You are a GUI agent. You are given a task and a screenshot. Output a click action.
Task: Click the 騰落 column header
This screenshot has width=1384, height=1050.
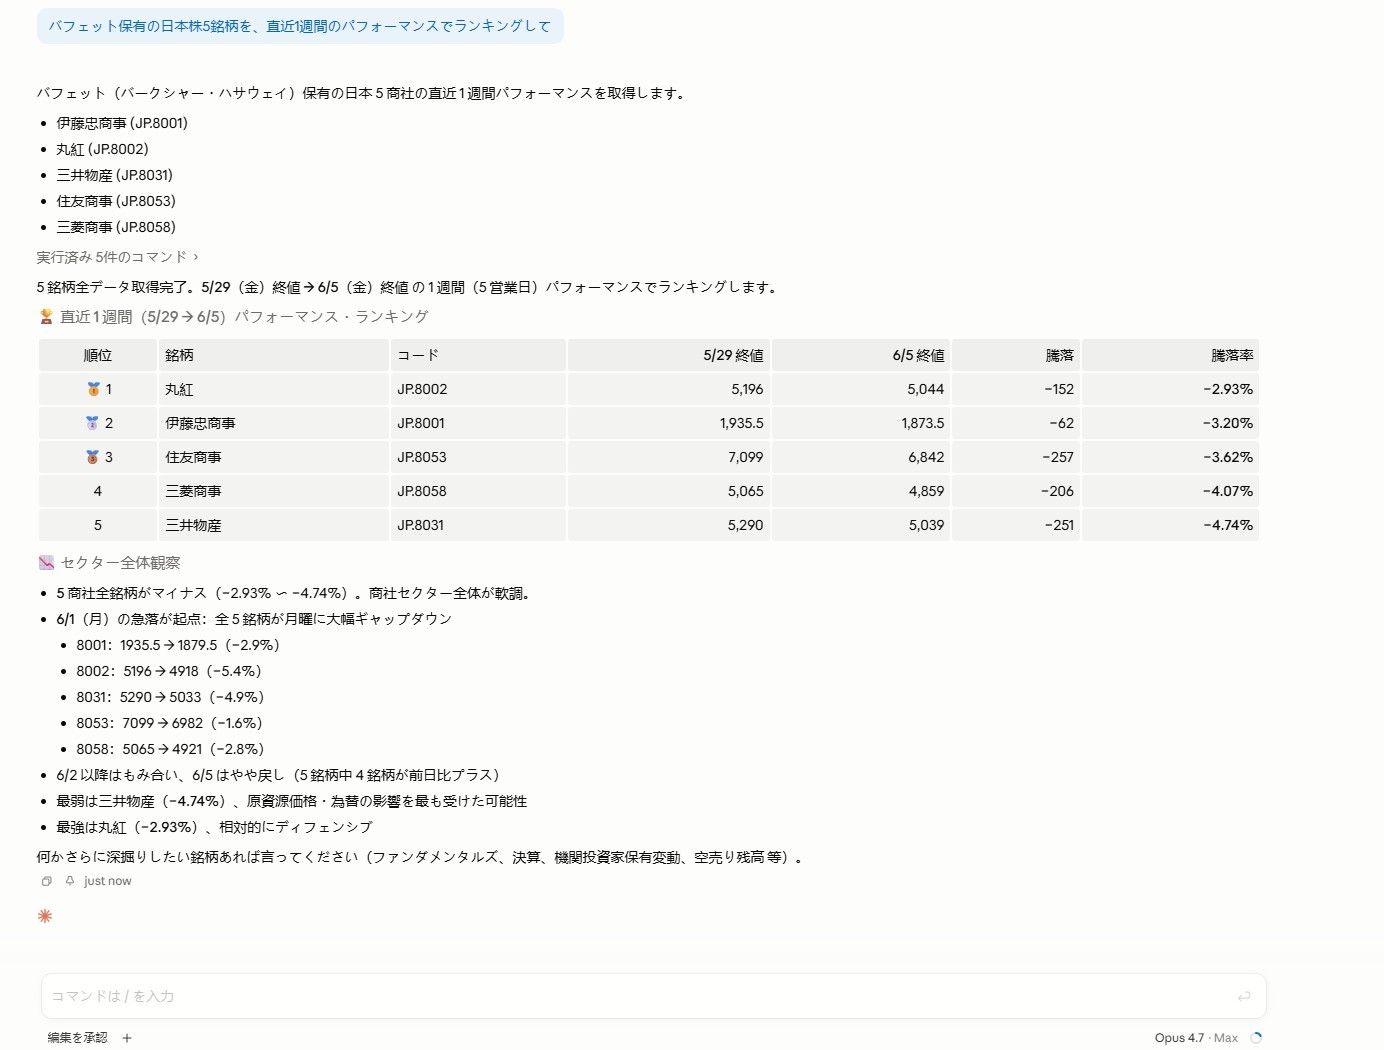click(x=1016, y=355)
